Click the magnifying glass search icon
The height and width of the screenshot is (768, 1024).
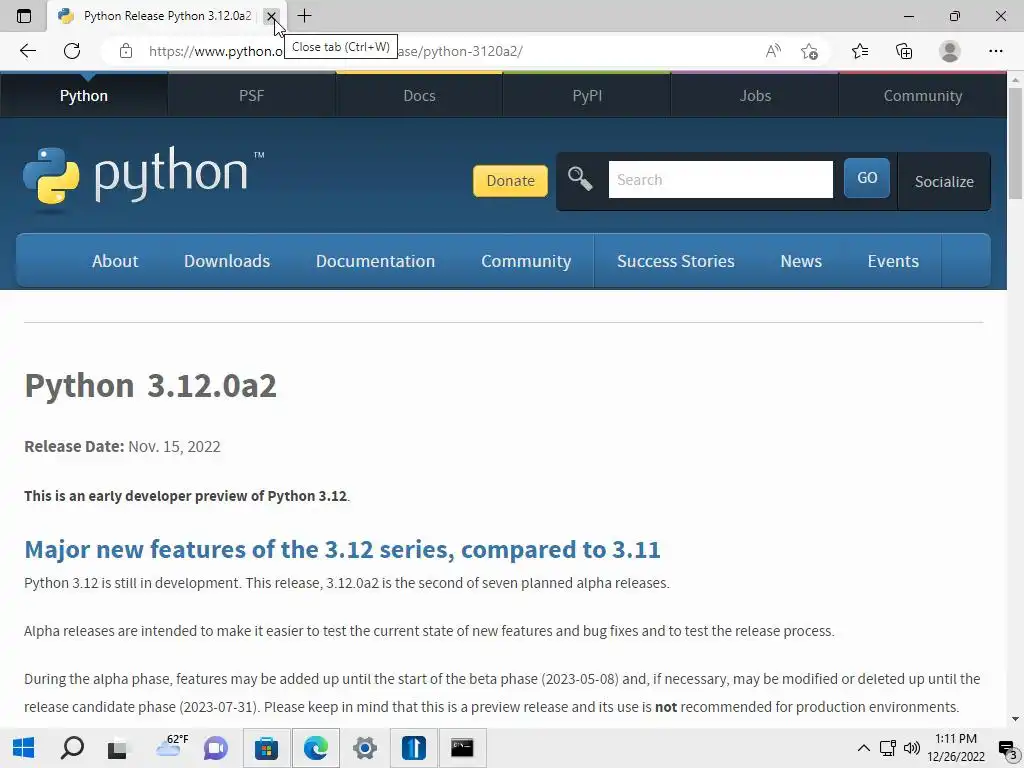580,178
